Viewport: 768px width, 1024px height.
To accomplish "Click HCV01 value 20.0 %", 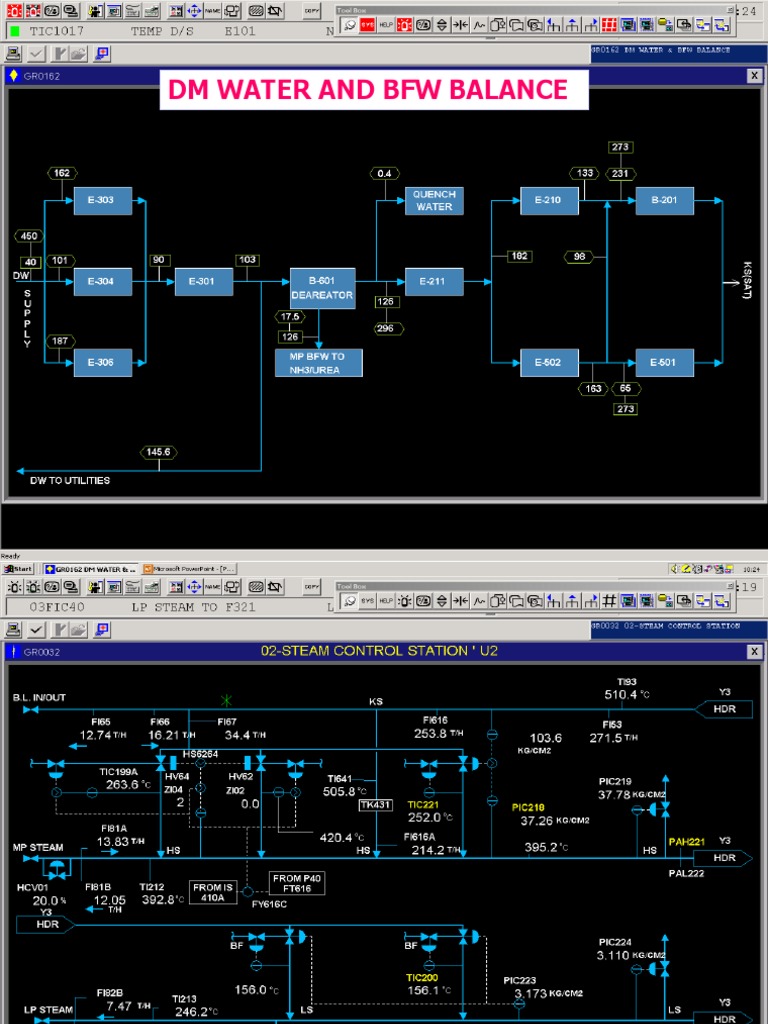I will coord(50,901).
